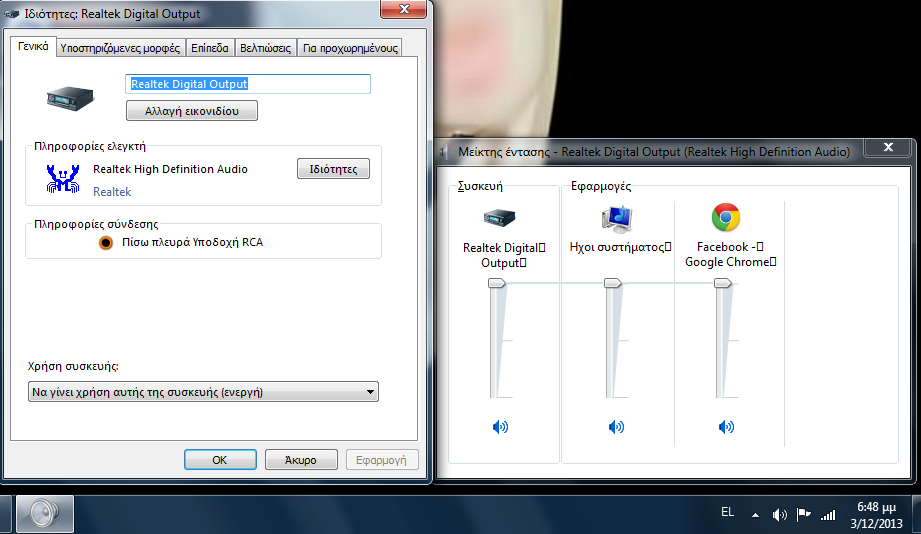
Task: Click the Google Chrome icon in mixer
Action: click(x=726, y=217)
